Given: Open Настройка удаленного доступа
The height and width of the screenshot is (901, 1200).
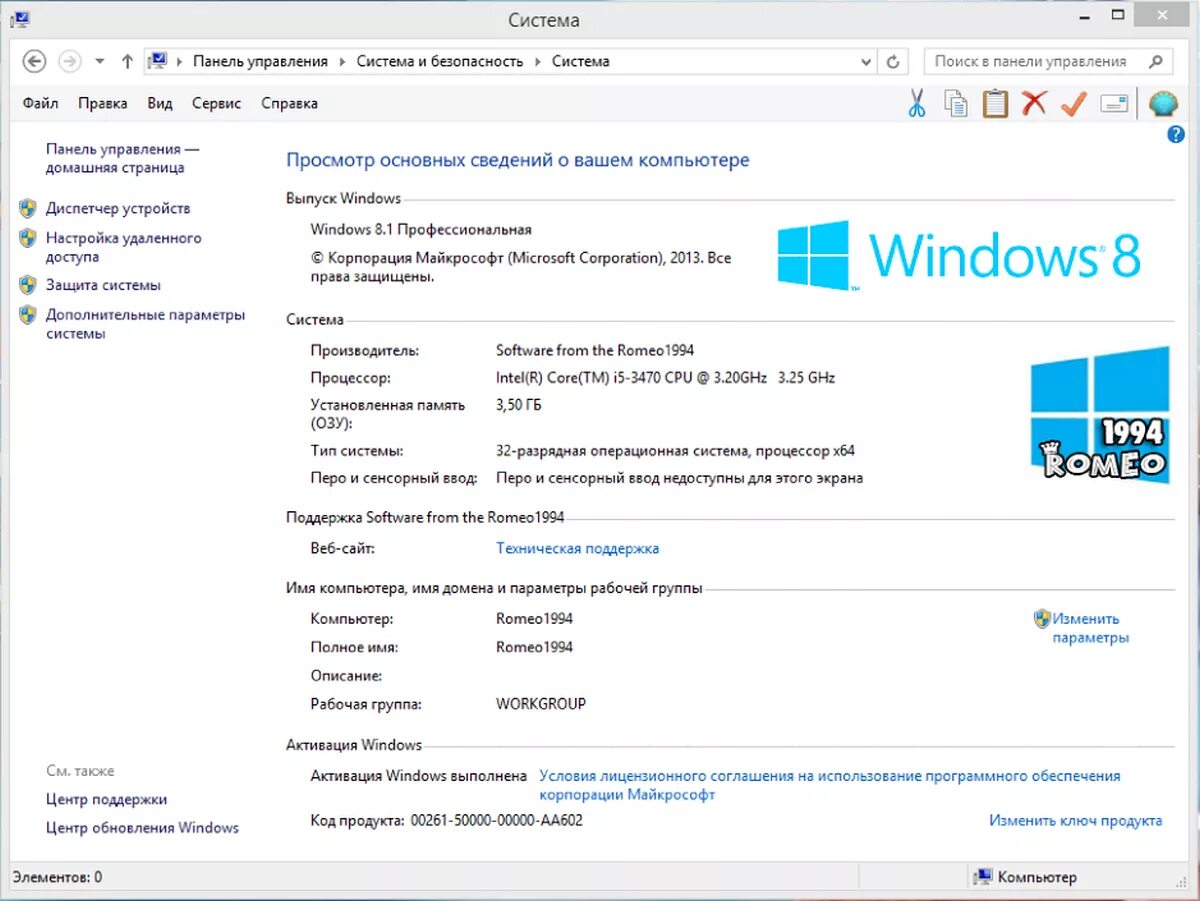Looking at the screenshot, I should pos(124,247).
